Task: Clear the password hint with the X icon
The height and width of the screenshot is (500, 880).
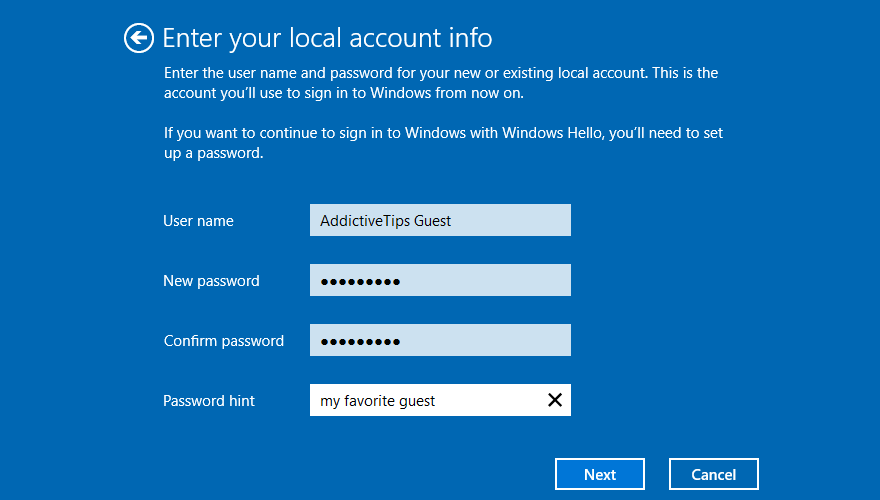Action: pos(554,400)
